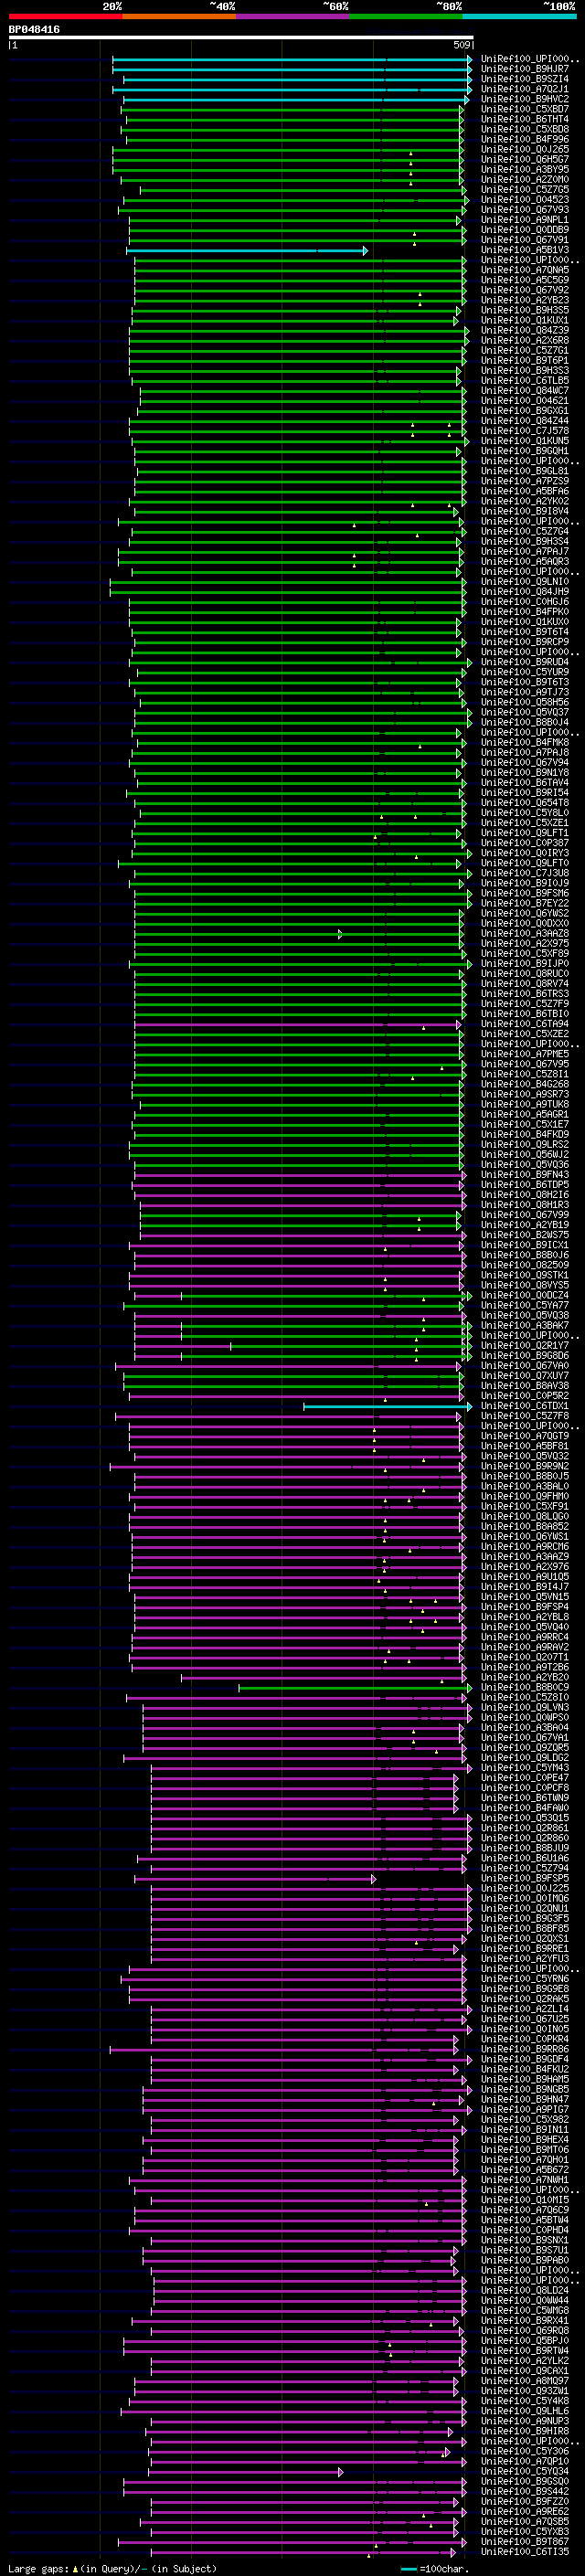Select hit label UniRef100_Q84Z39
The width and height of the screenshot is (585, 2576).
[525, 330]
